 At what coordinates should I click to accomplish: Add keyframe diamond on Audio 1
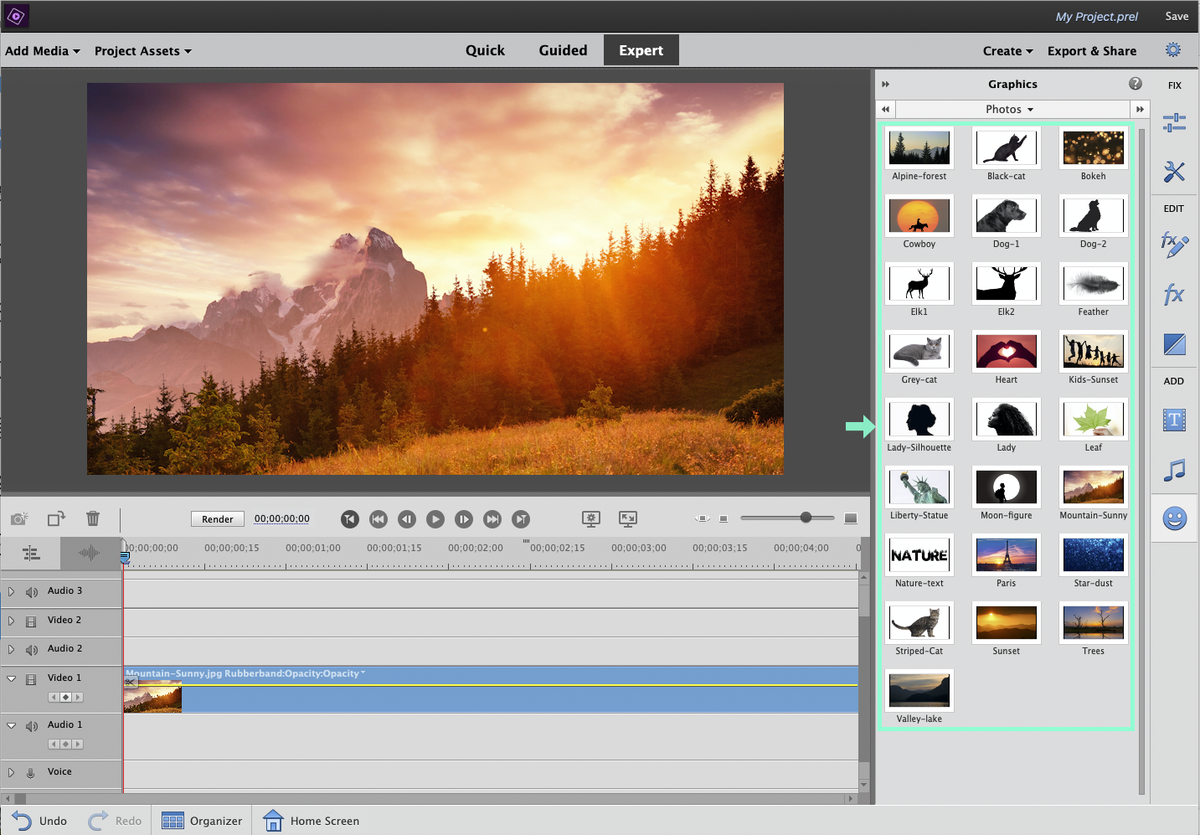click(66, 744)
